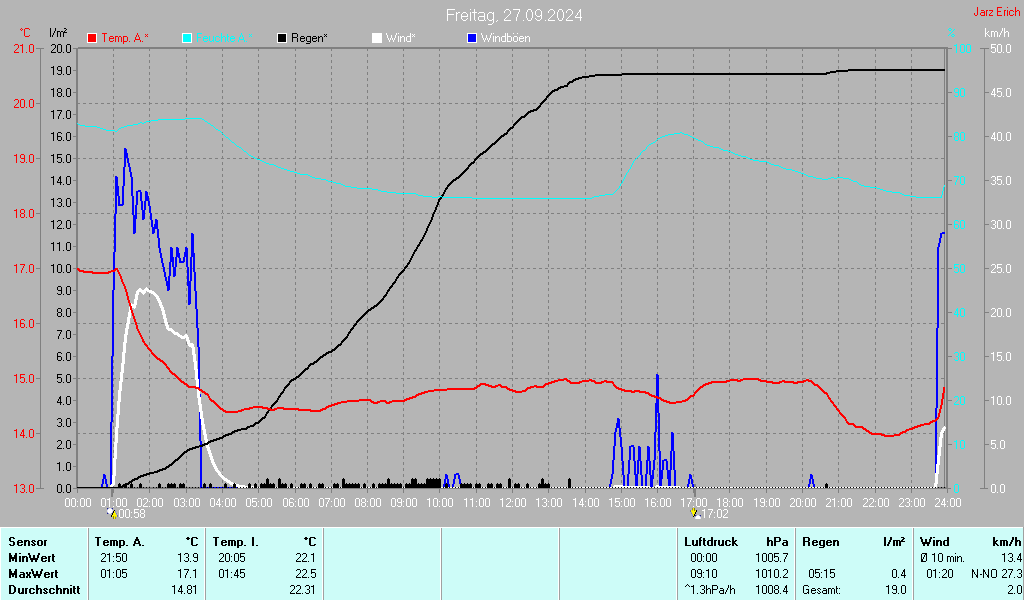Click the indoor average value 22.31
Screen dimensions: 1024x600
point(302,590)
